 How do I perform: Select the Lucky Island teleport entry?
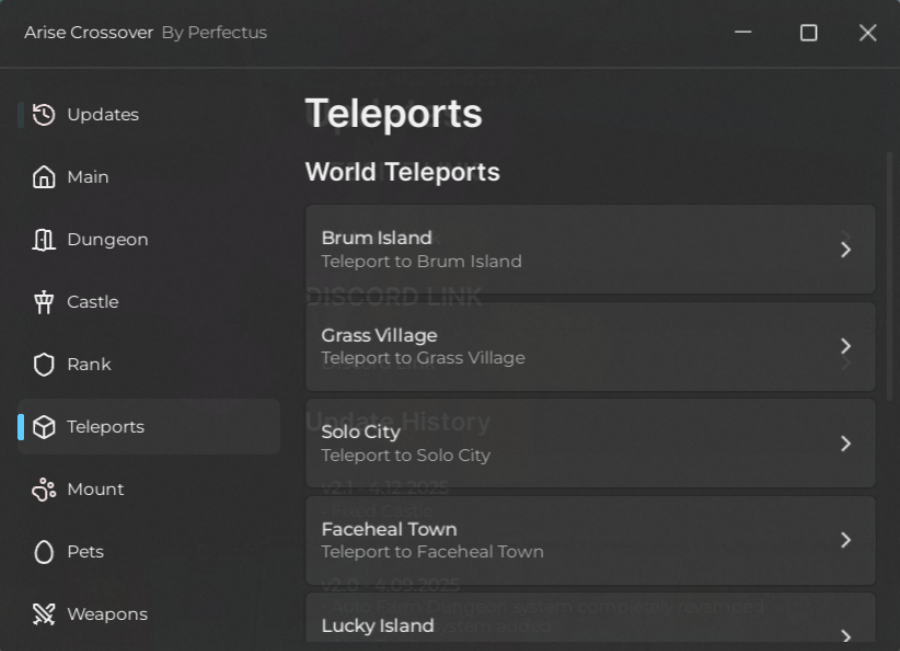(590, 618)
